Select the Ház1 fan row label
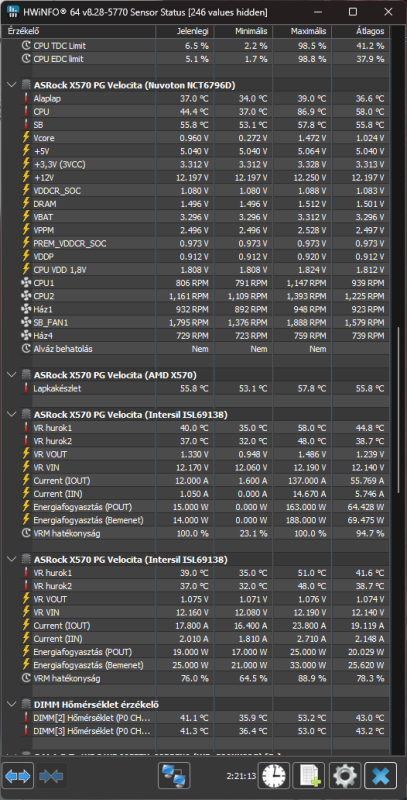 pos(43,309)
